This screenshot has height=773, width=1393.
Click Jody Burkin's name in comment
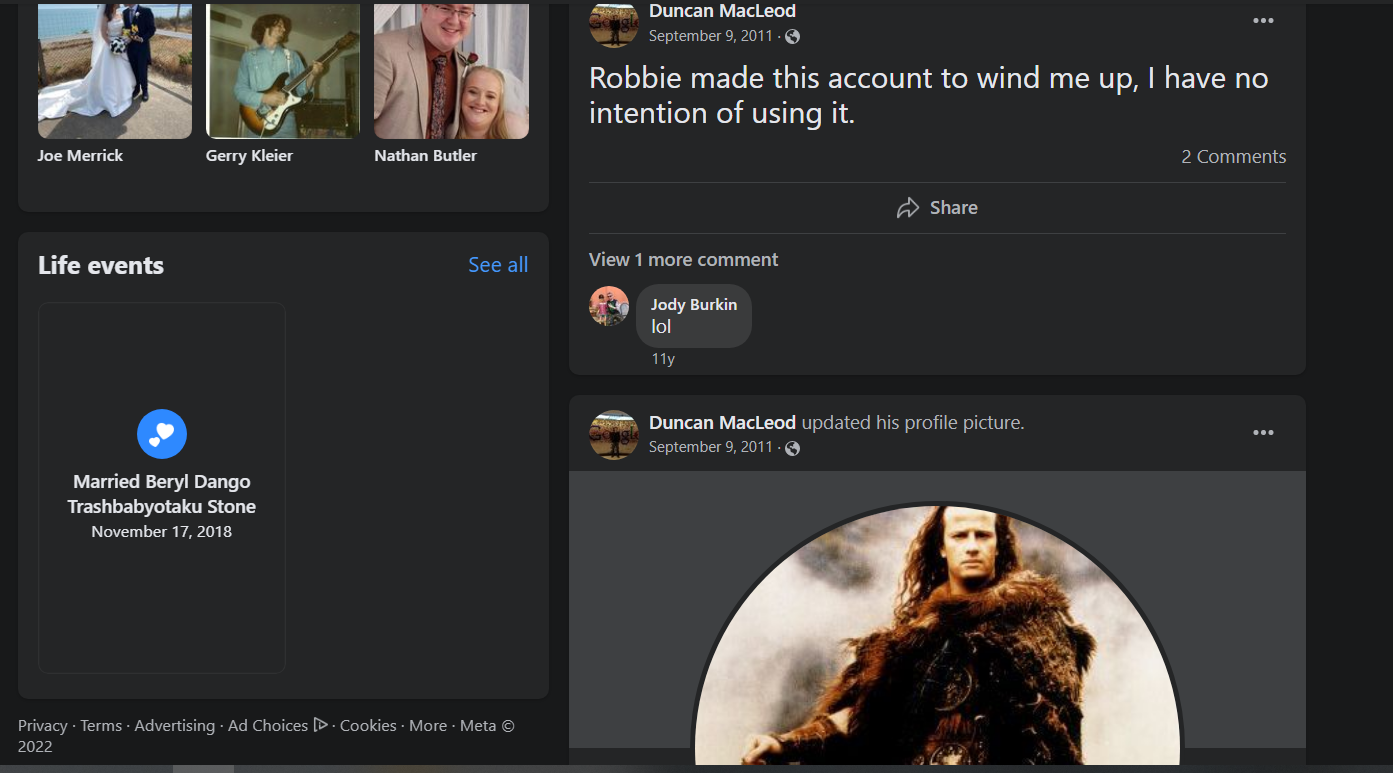coord(694,305)
